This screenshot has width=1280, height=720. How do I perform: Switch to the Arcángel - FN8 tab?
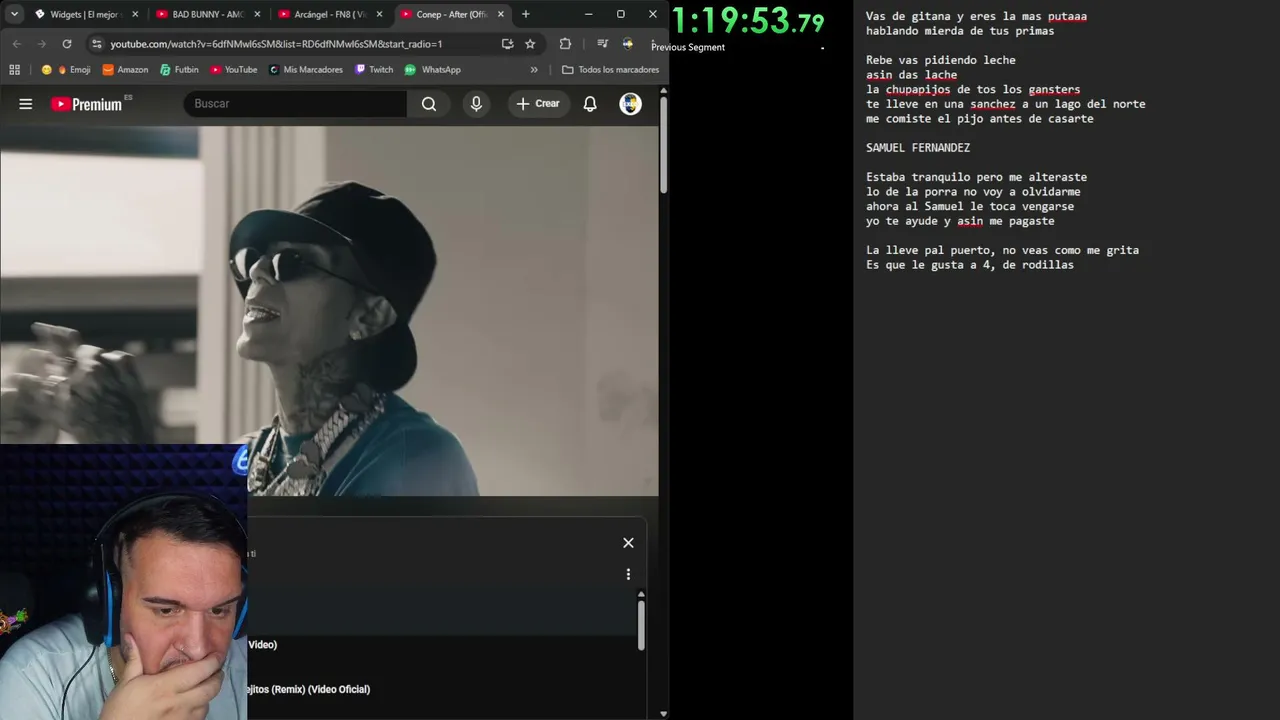pyautogui.click(x=329, y=14)
